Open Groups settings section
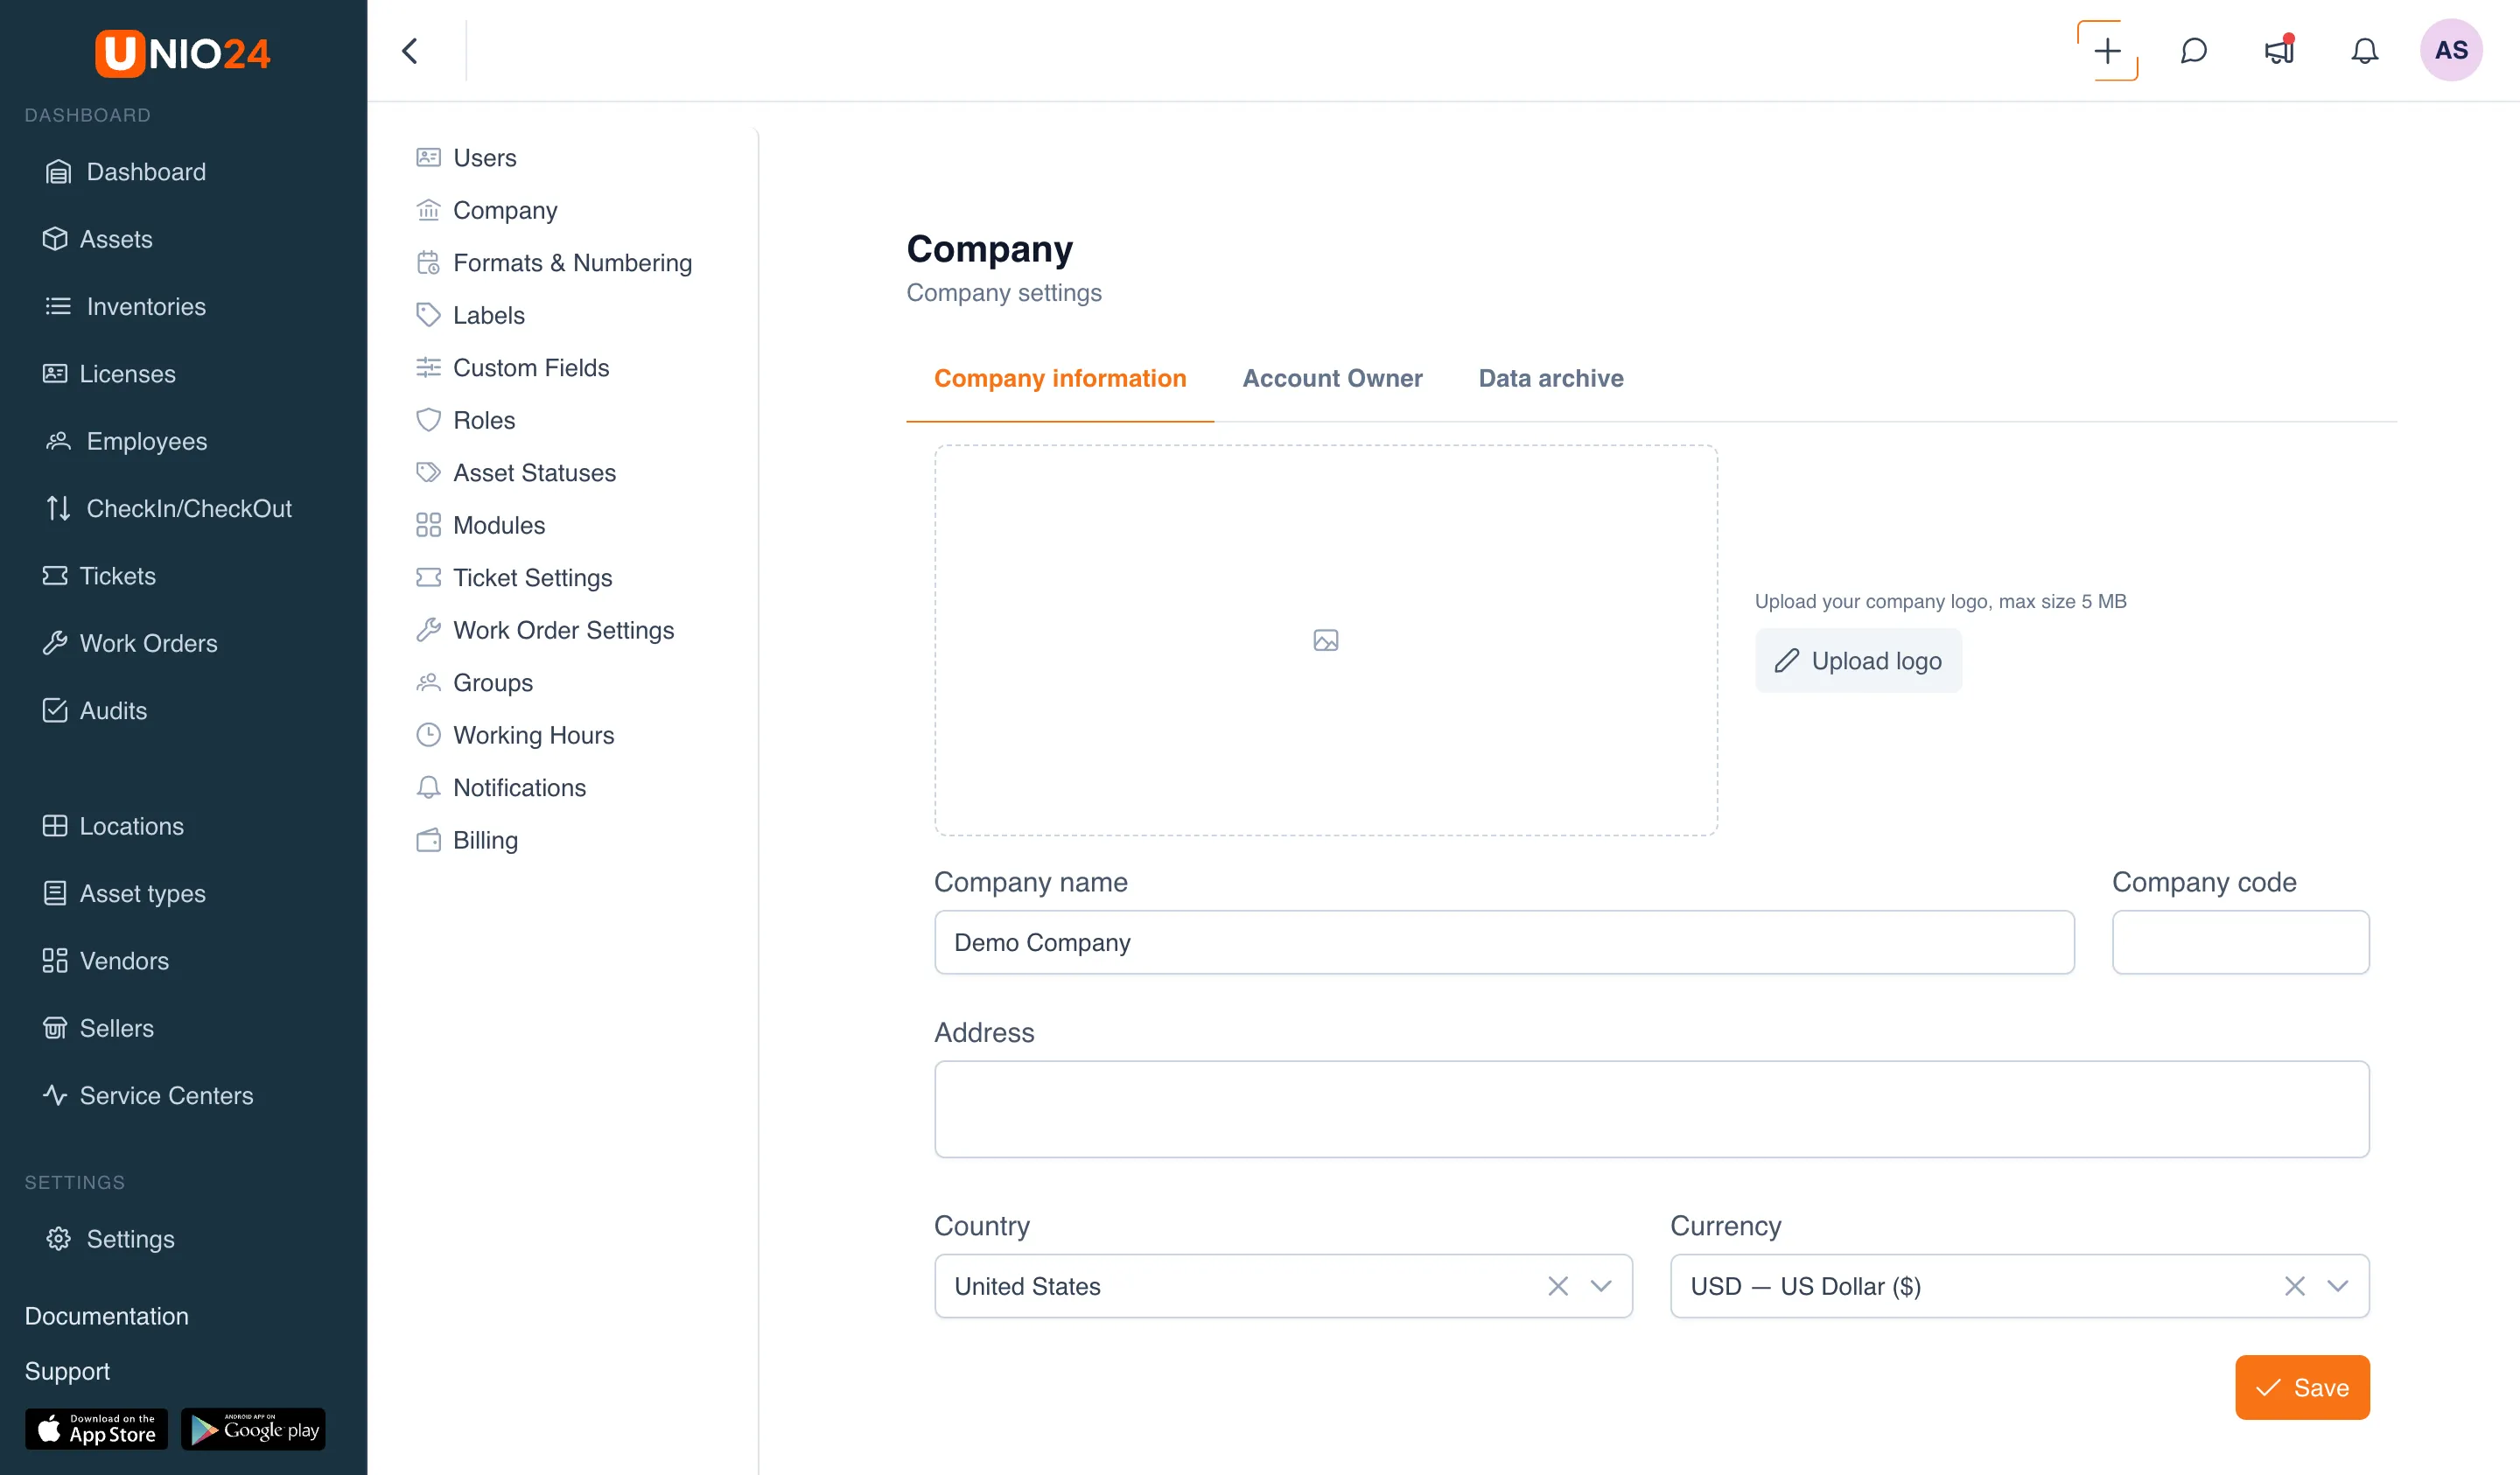 pyautogui.click(x=474, y=683)
